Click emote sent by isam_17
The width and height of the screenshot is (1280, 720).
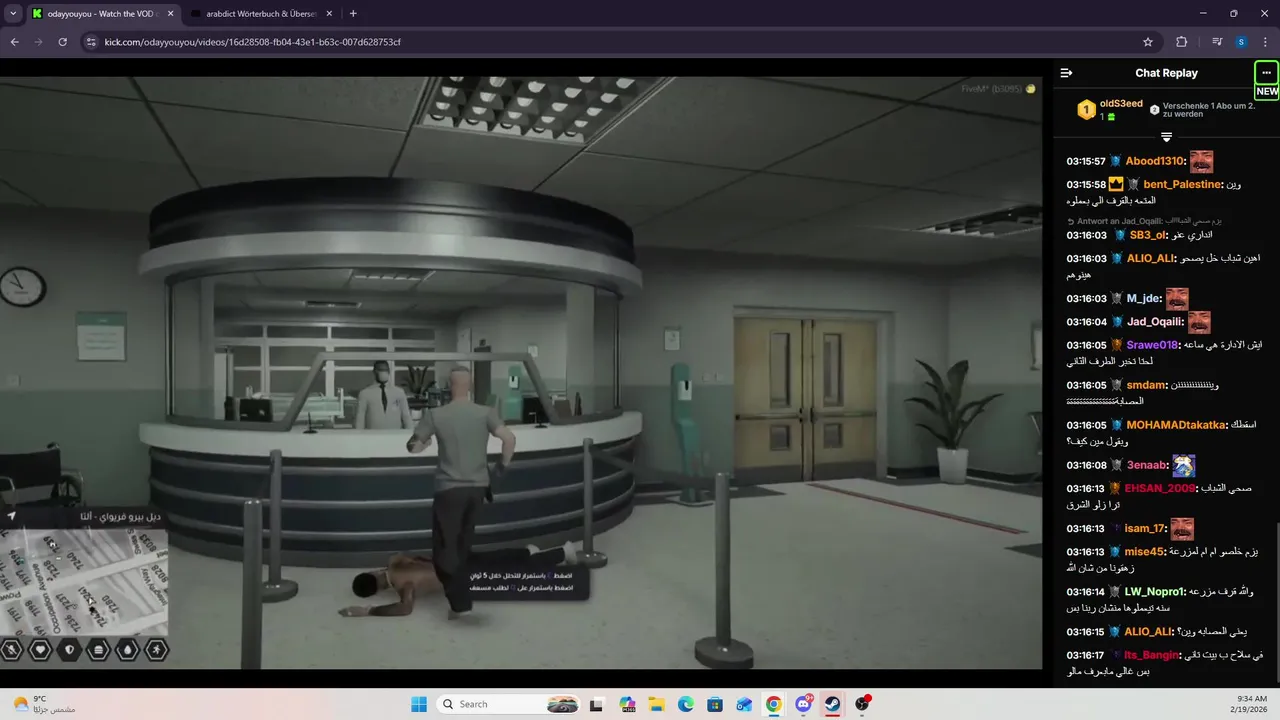(1183, 528)
